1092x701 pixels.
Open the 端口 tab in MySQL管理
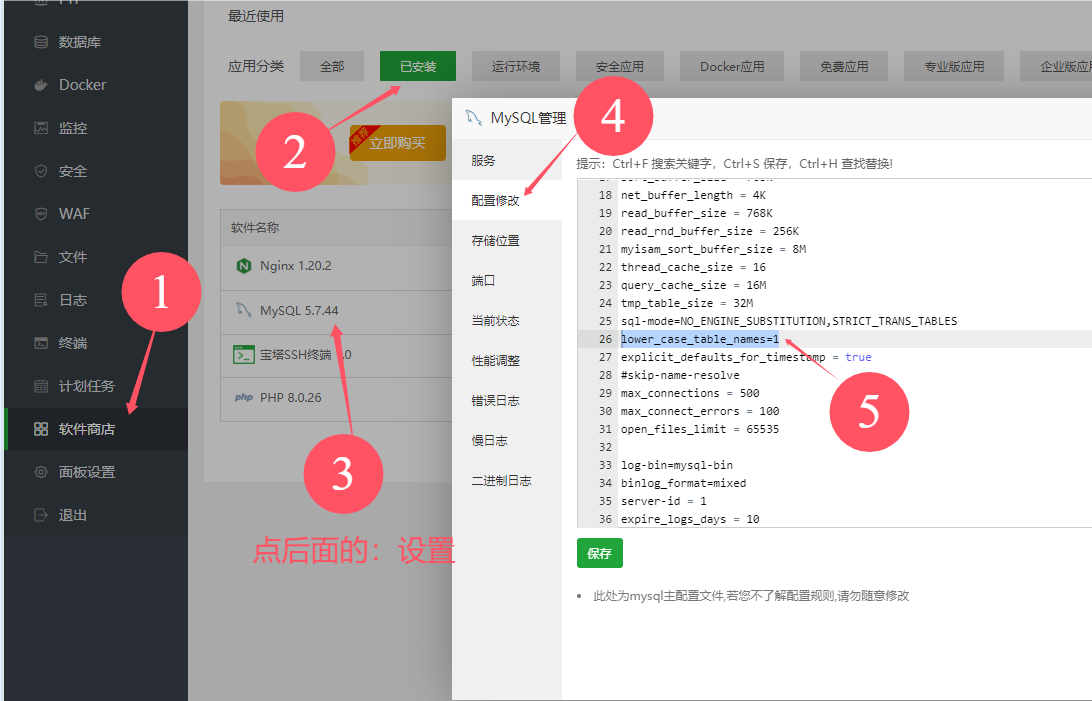point(507,281)
